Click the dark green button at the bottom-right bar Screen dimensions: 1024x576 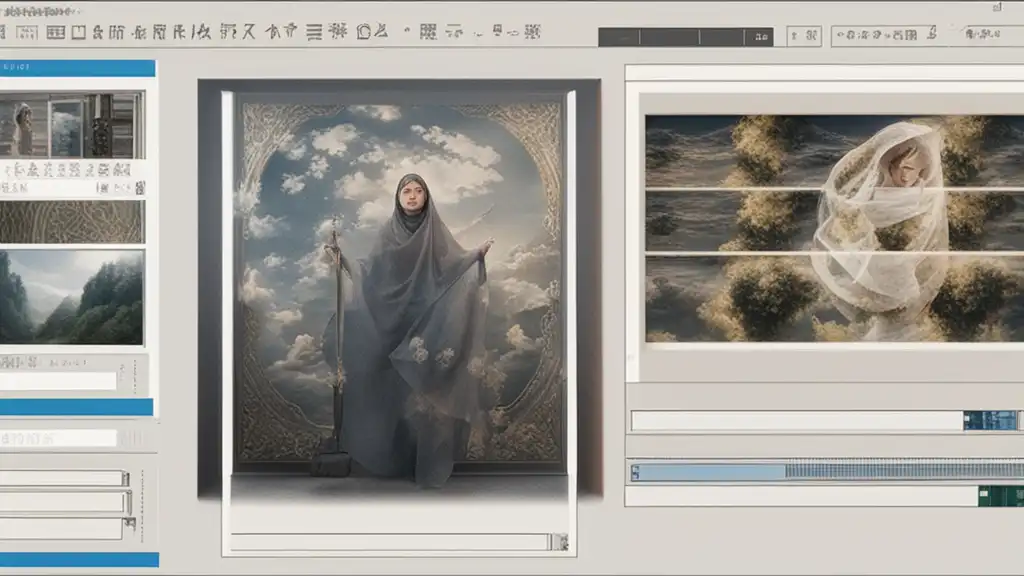(1000, 496)
